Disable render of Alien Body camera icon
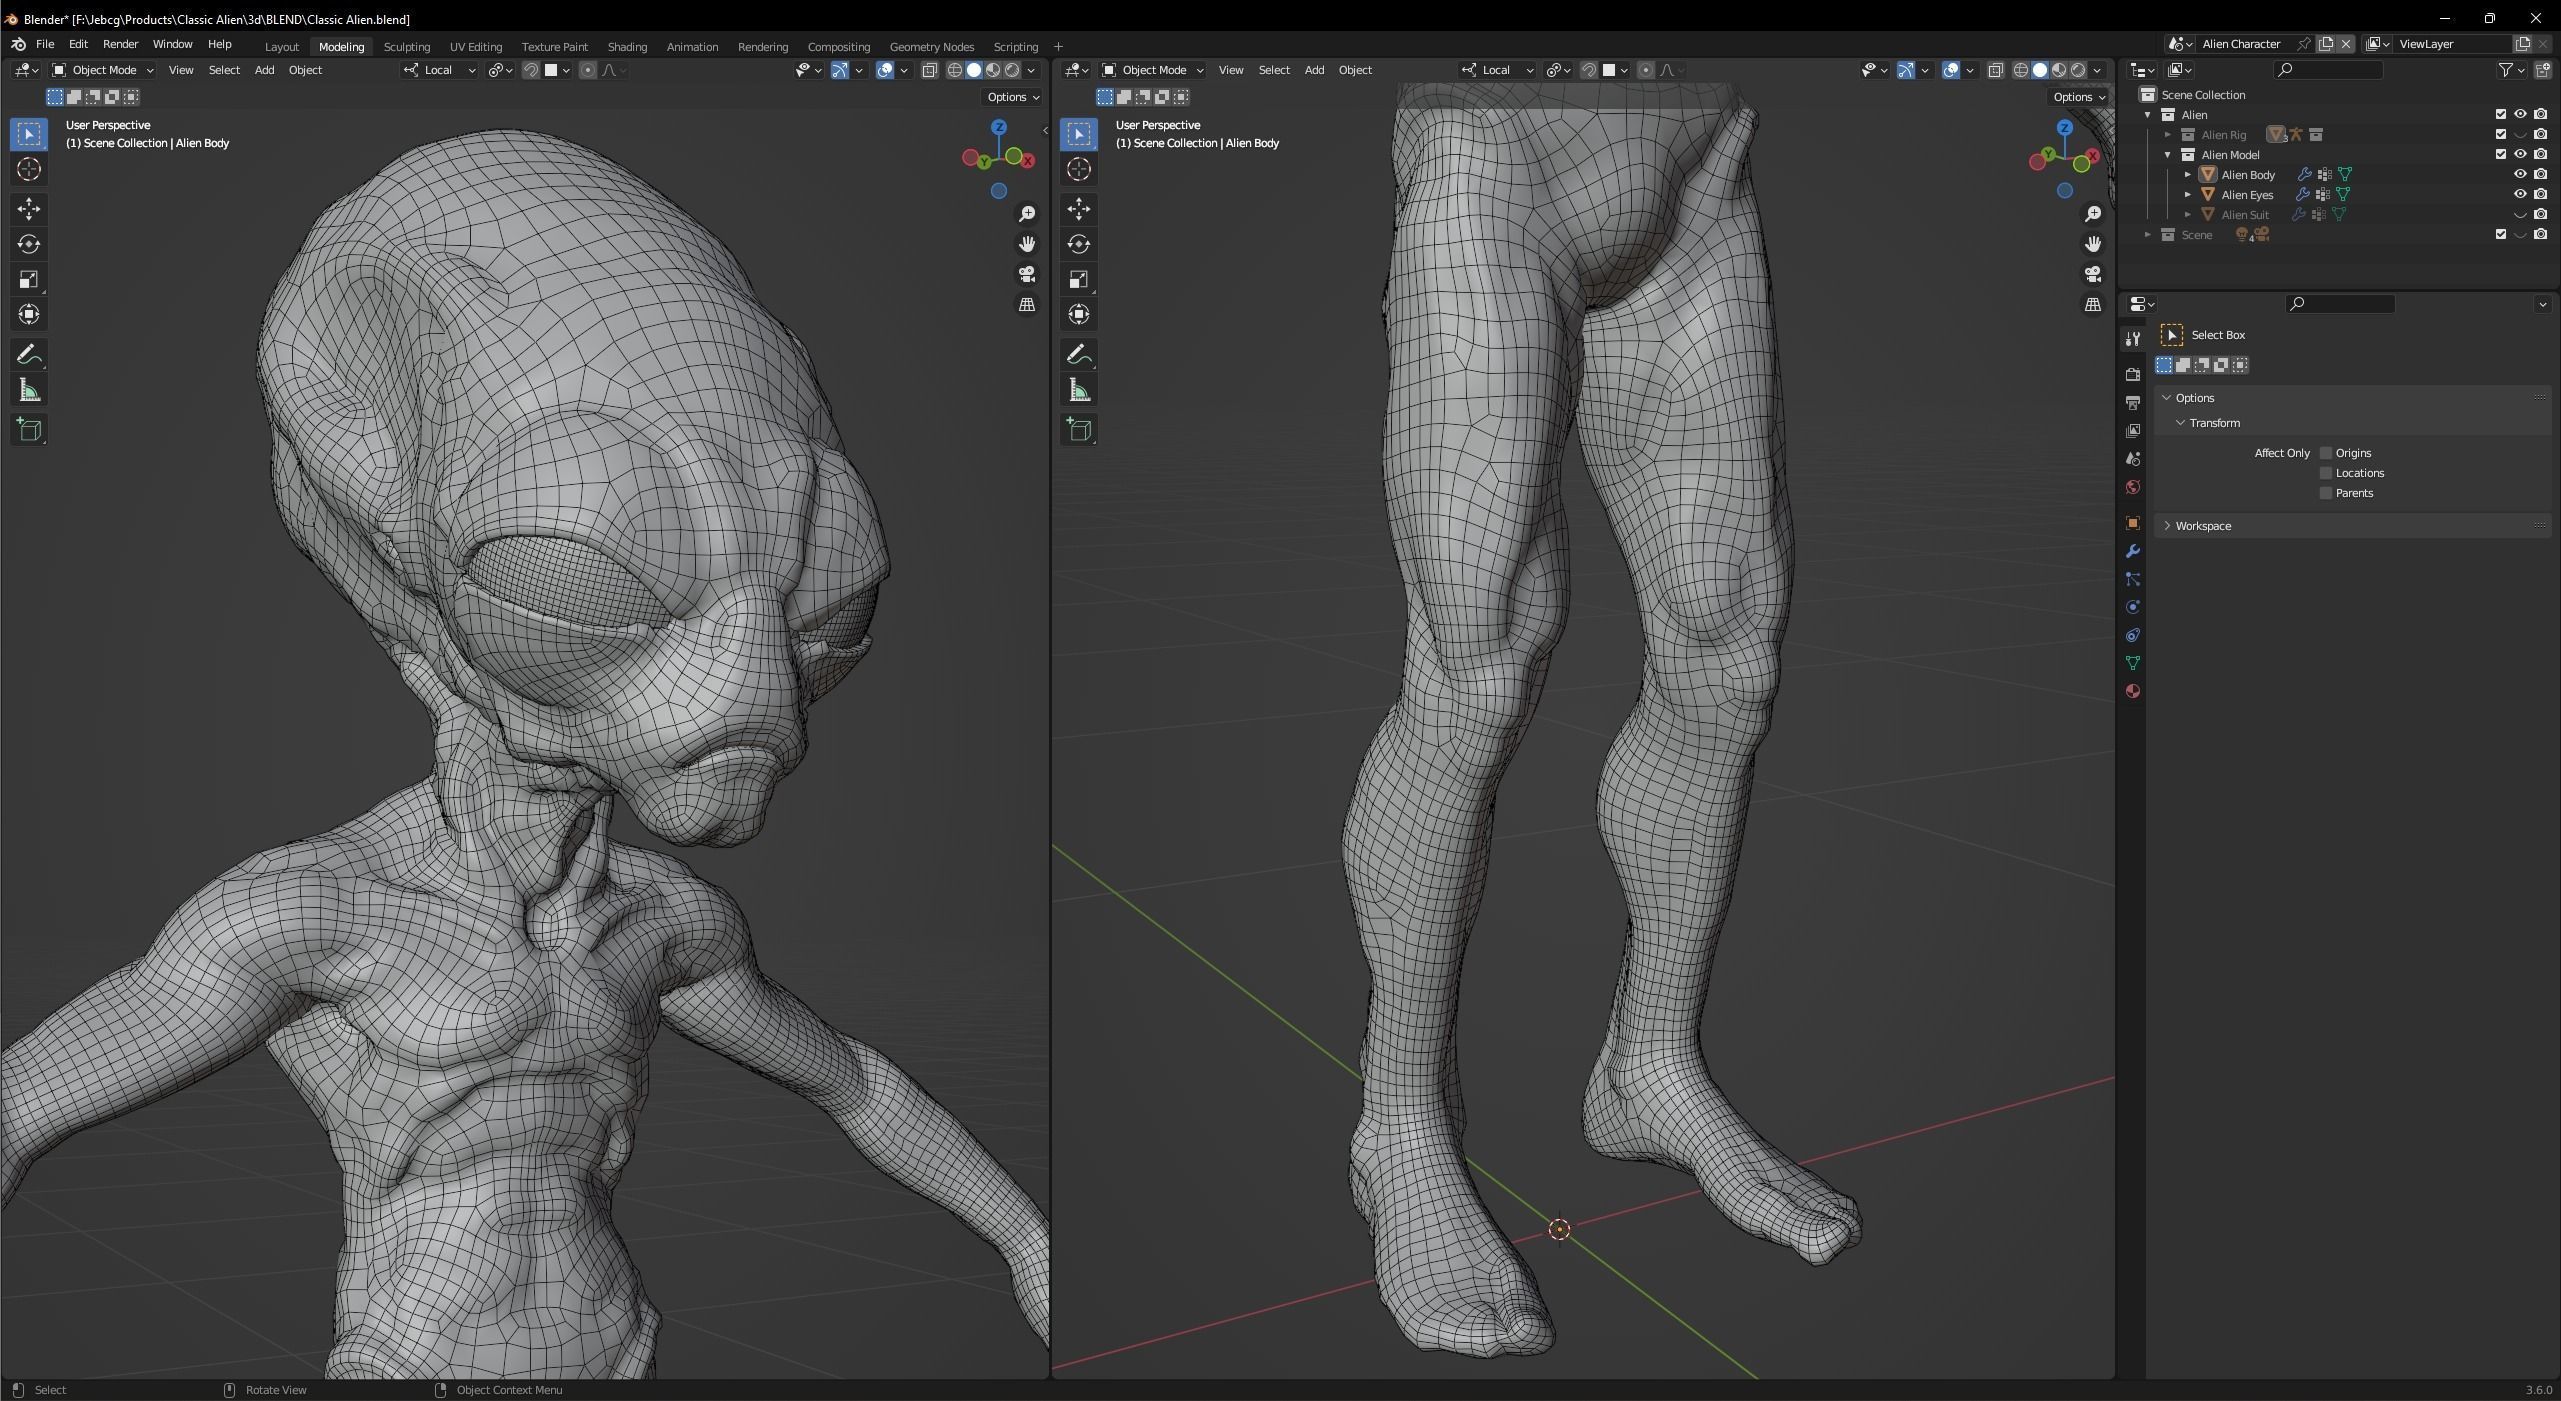This screenshot has width=2561, height=1401. click(x=2541, y=174)
